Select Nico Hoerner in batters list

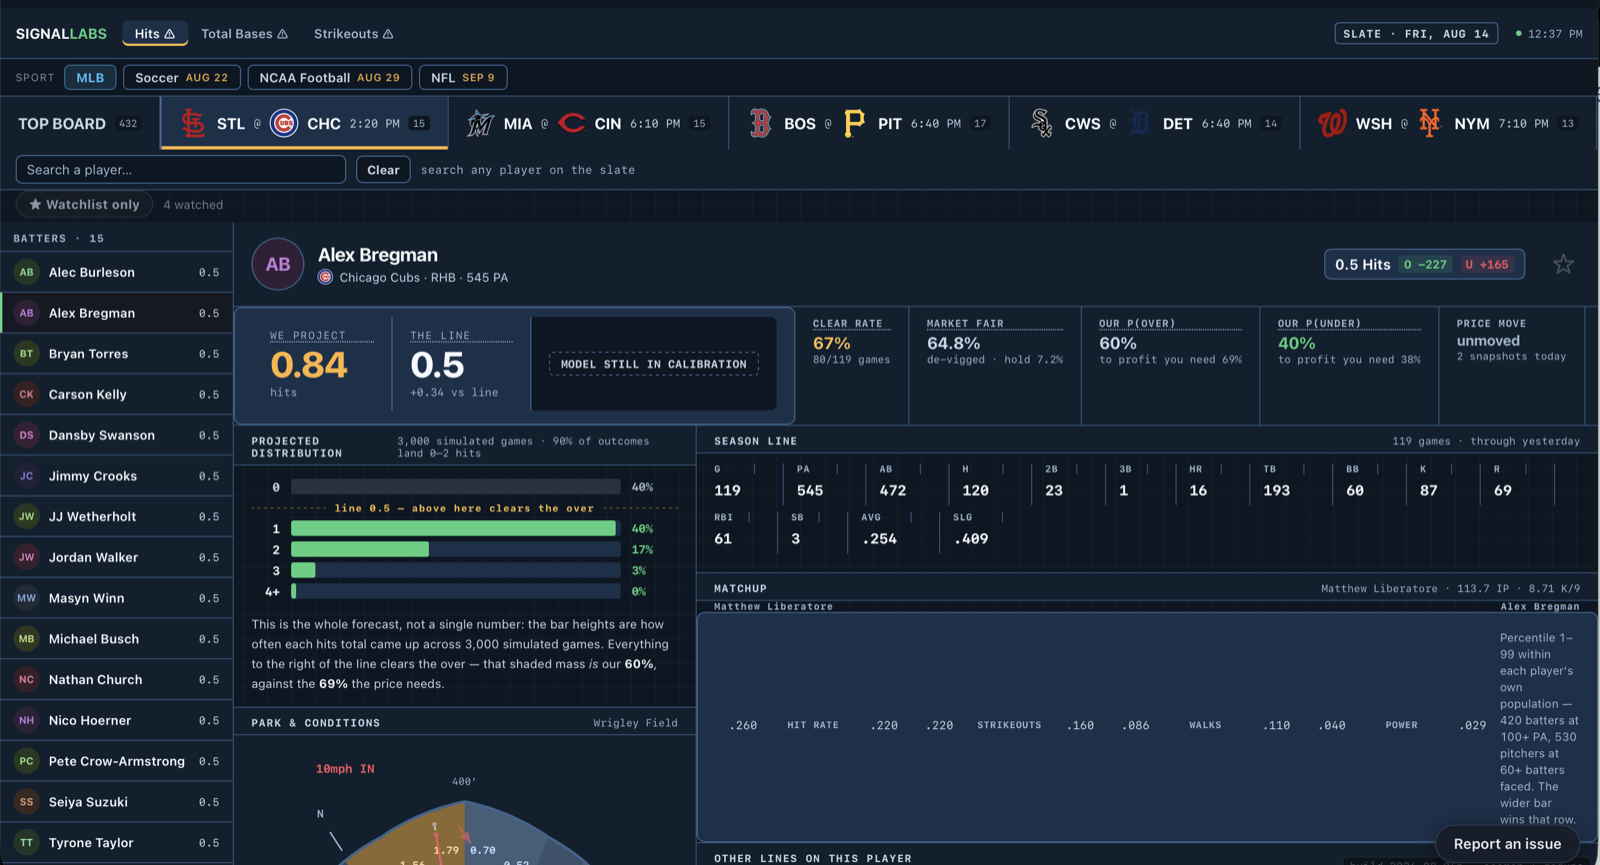click(116, 720)
